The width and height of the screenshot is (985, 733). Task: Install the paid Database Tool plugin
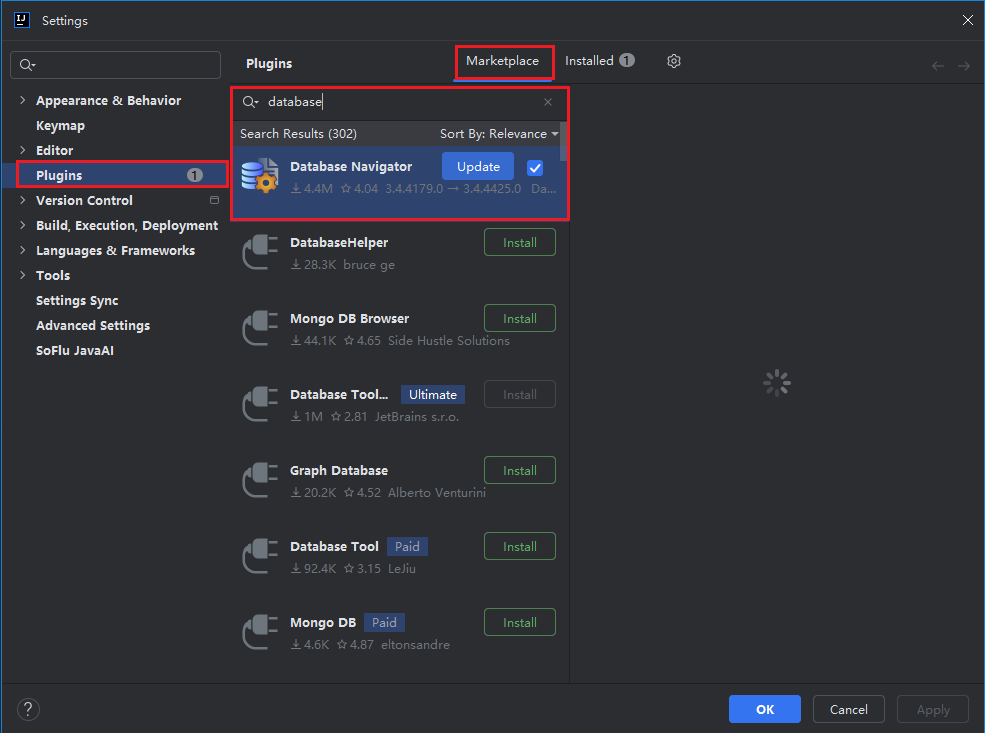pos(520,546)
